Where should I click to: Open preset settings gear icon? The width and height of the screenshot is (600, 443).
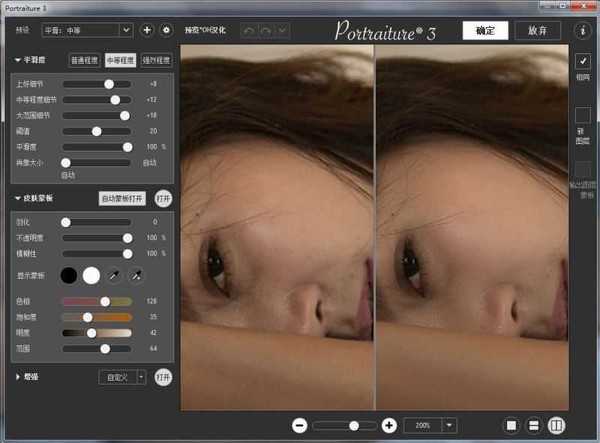(x=166, y=30)
